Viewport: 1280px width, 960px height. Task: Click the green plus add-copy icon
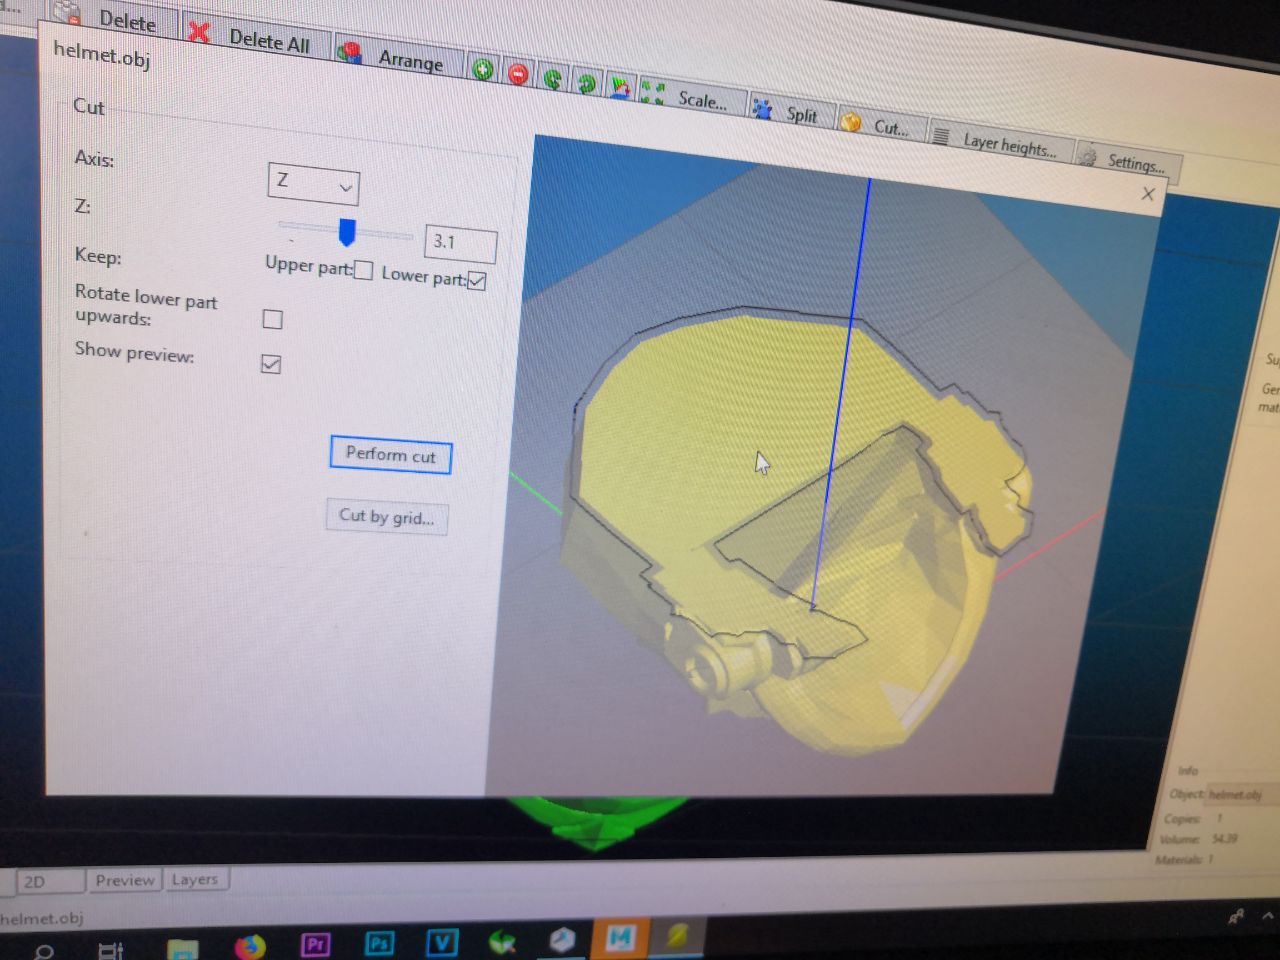pos(483,69)
